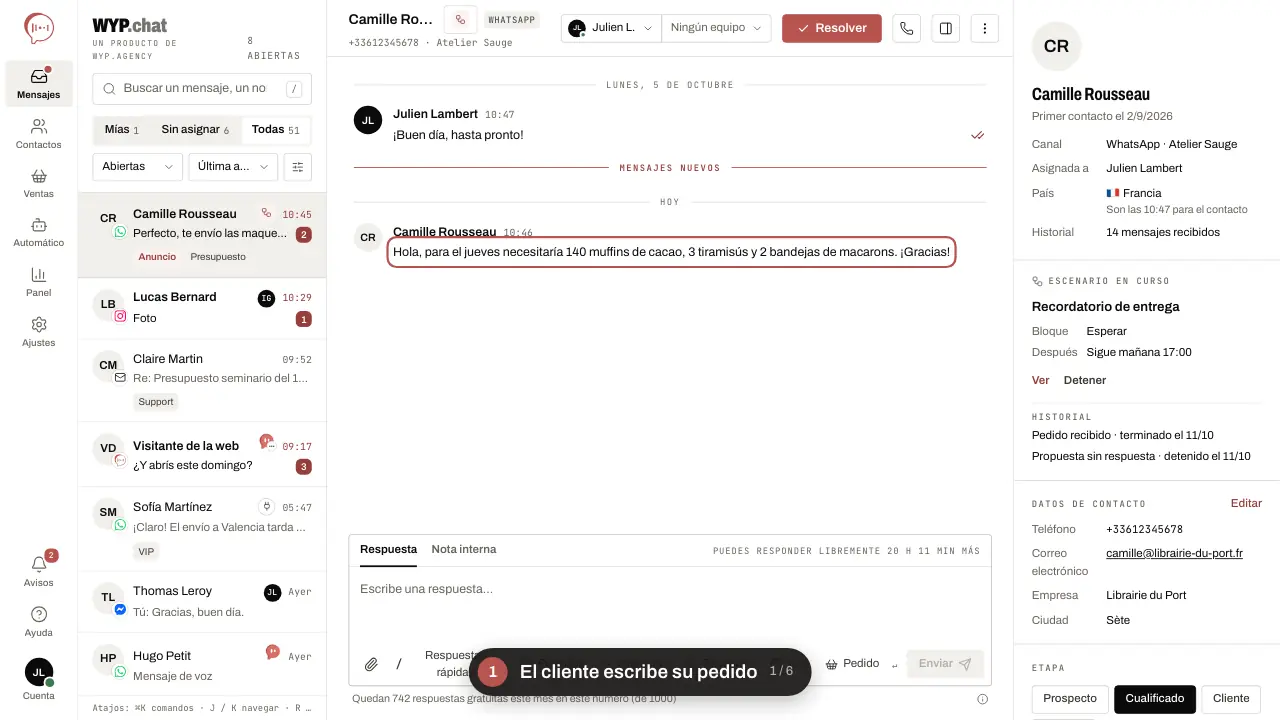The image size is (1280, 720).
Task: Open Claire Martin's email conversation
Action: coord(202,382)
